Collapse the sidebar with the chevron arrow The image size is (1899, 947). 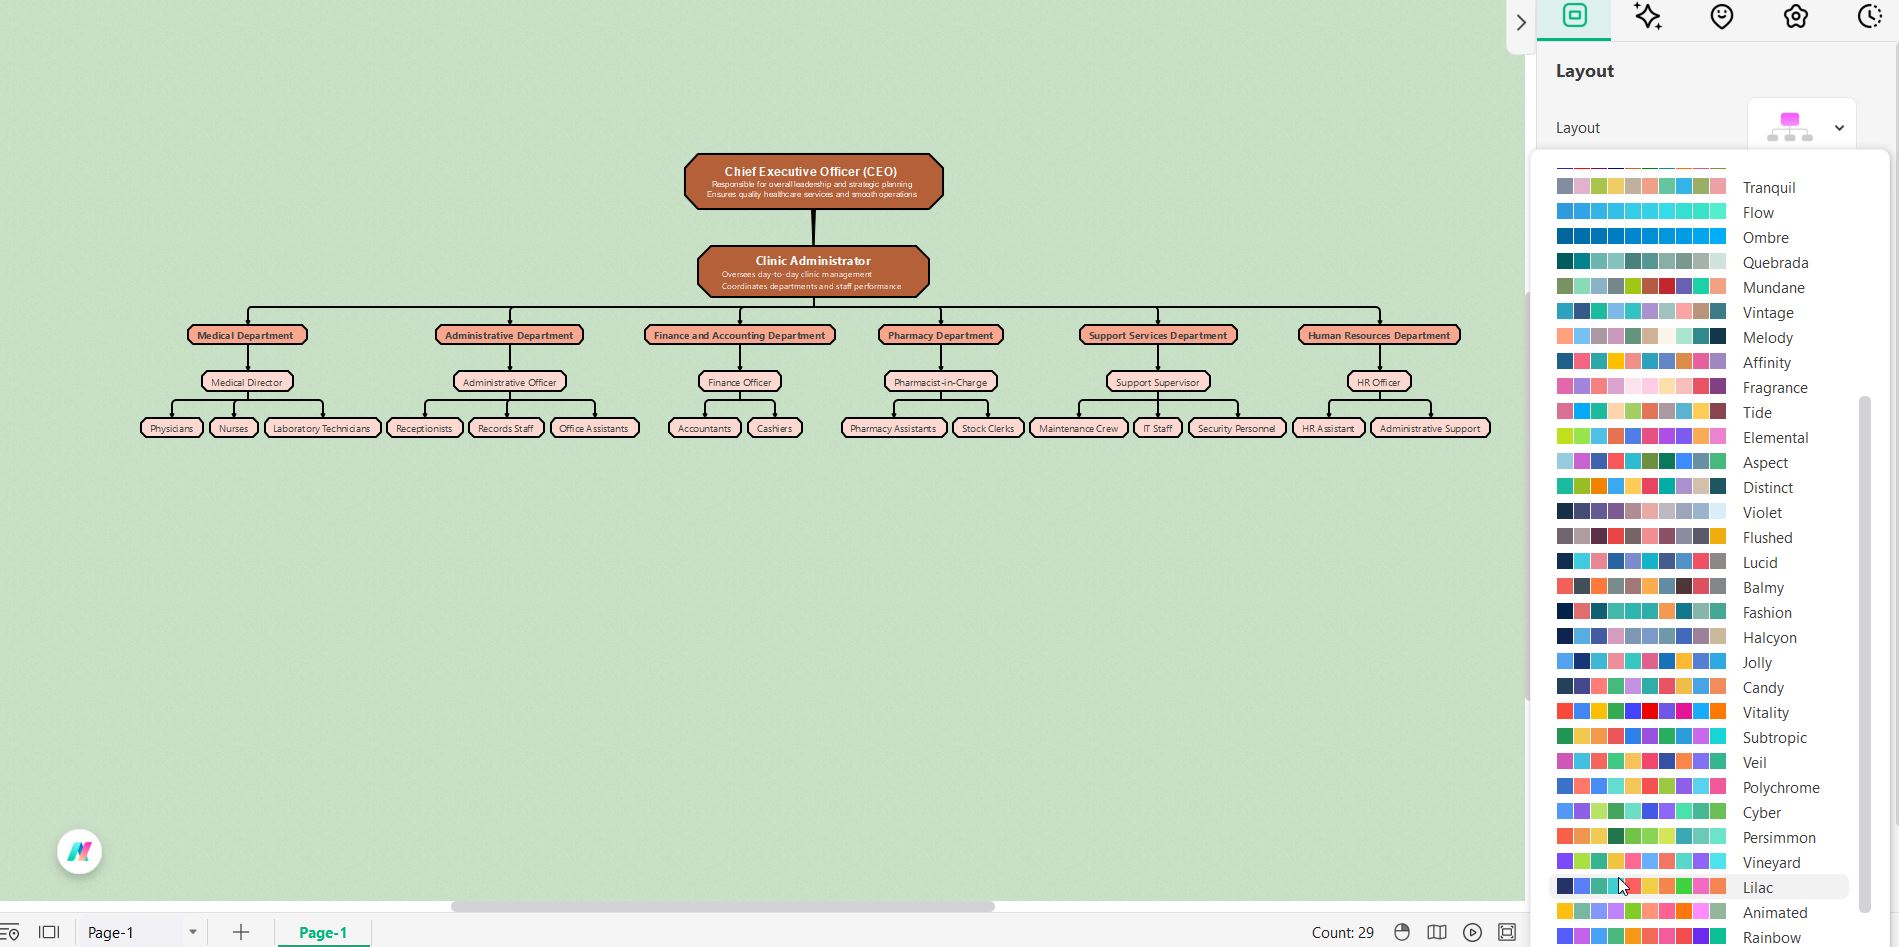1520,22
